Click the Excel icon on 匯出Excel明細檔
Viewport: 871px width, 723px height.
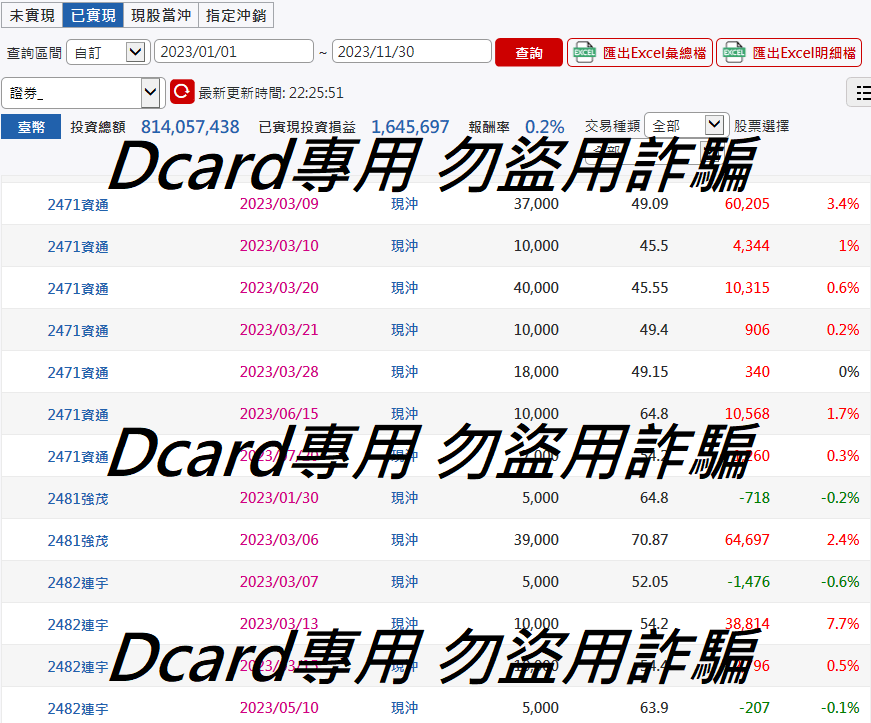click(x=734, y=53)
